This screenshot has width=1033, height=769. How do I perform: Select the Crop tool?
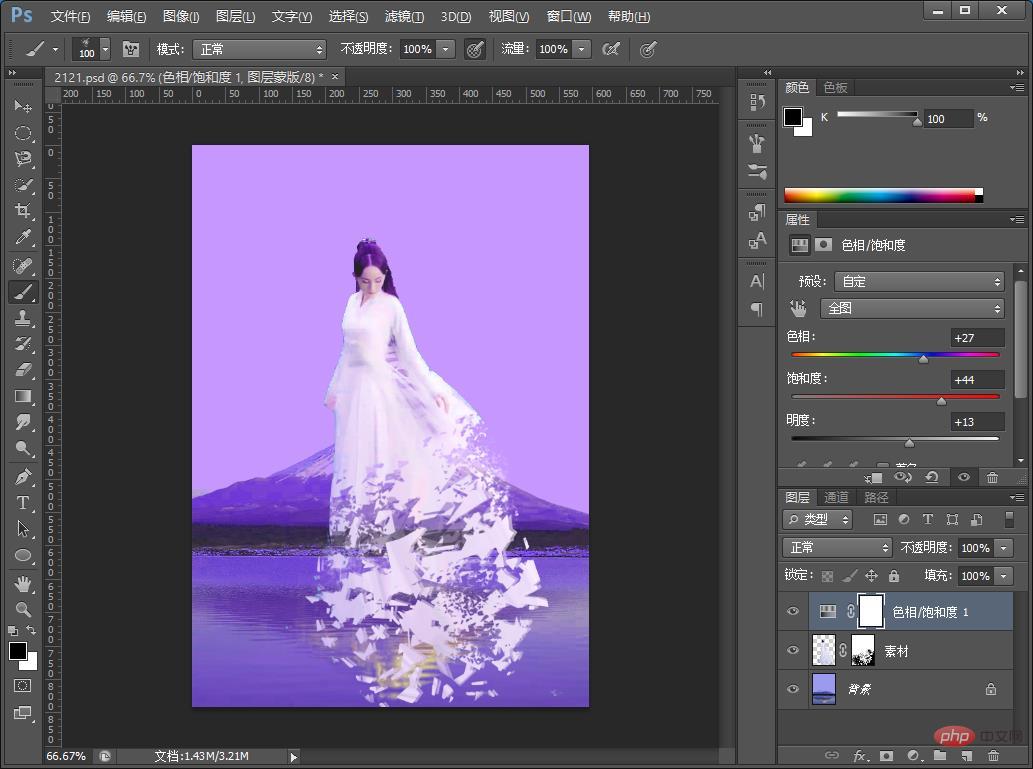click(x=23, y=211)
